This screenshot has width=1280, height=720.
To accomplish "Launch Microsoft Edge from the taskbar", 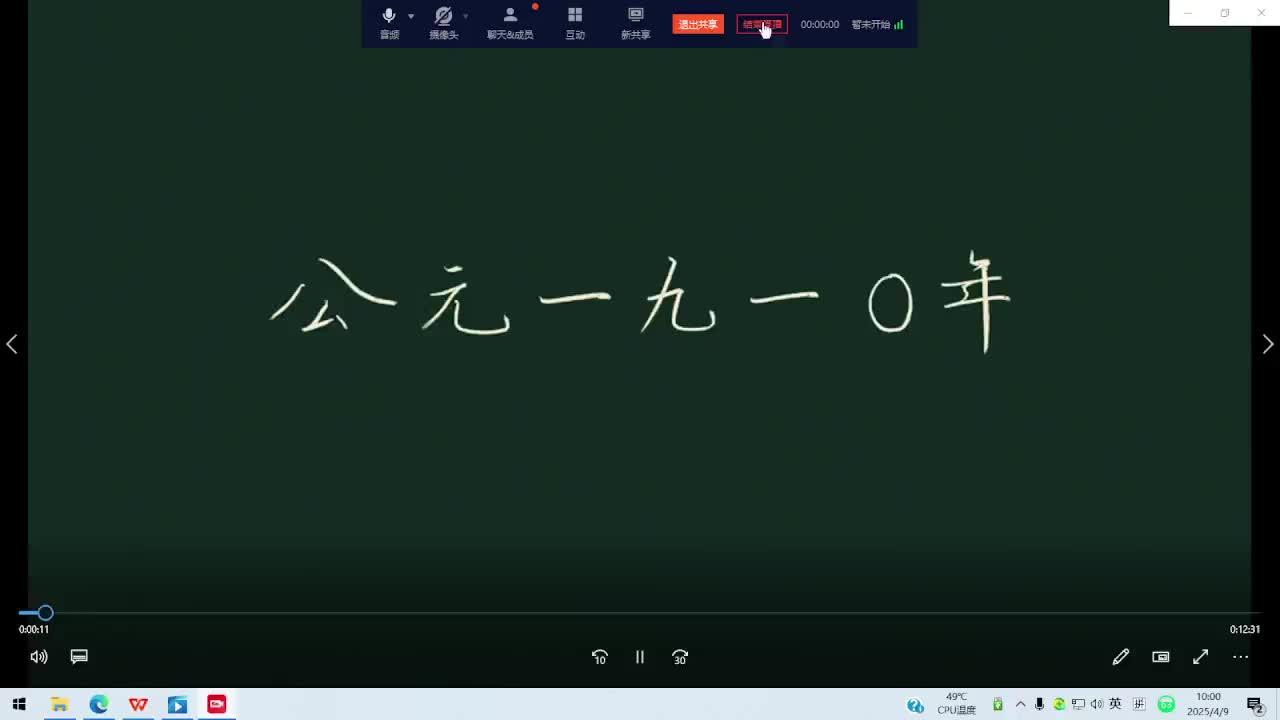I will click(x=99, y=705).
